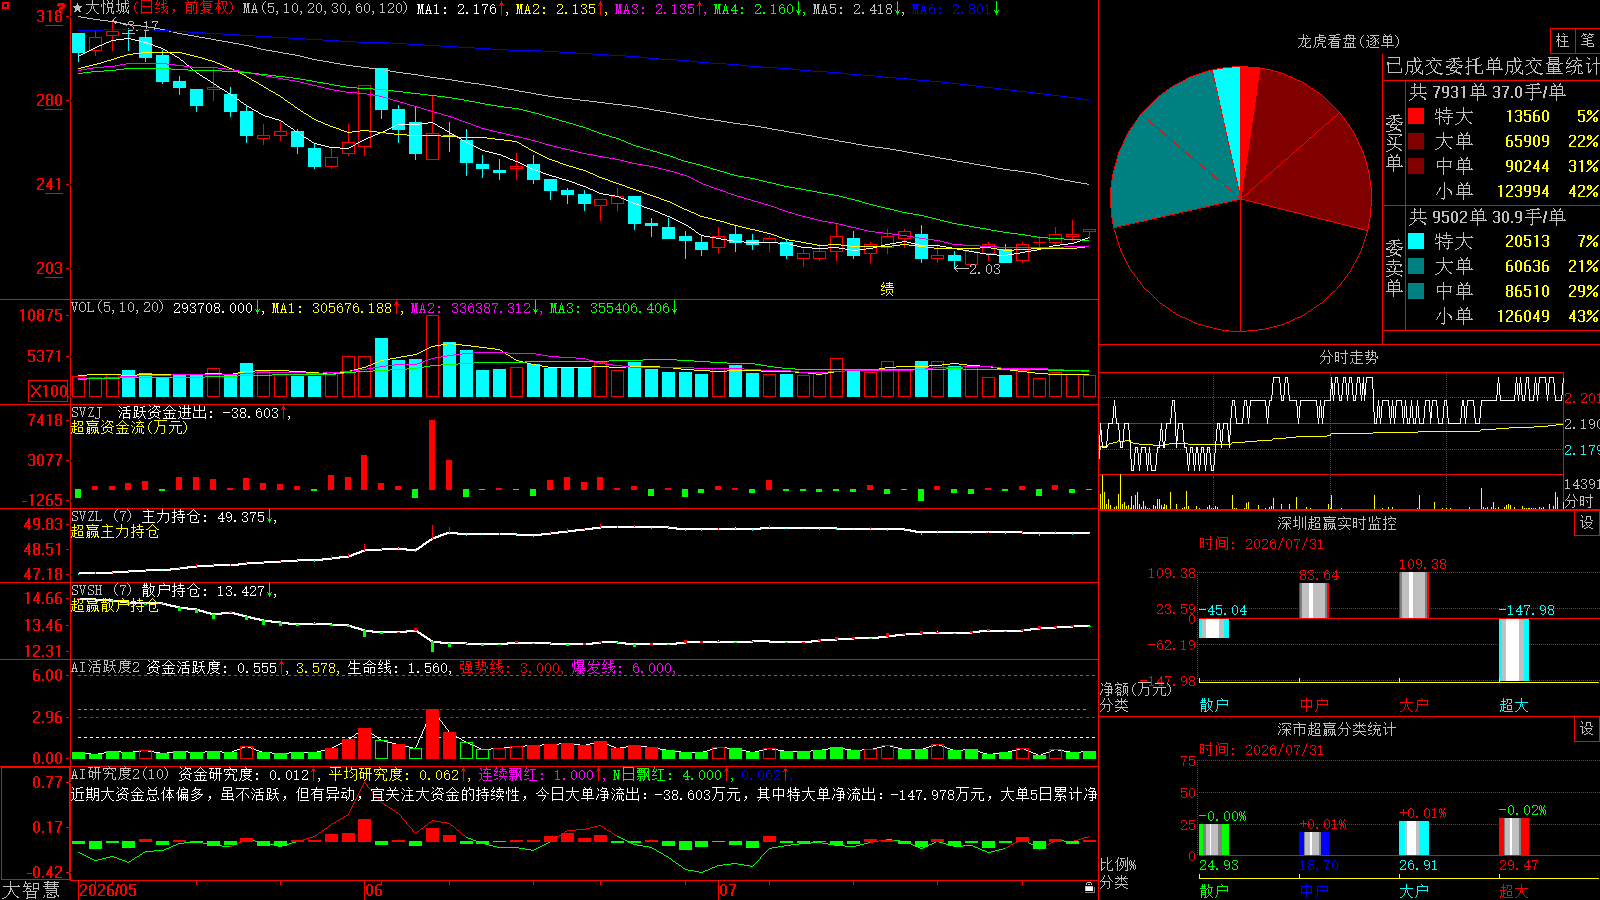Click the buy-side 特大 value 13560
This screenshot has width=1600, height=900.
(1527, 116)
